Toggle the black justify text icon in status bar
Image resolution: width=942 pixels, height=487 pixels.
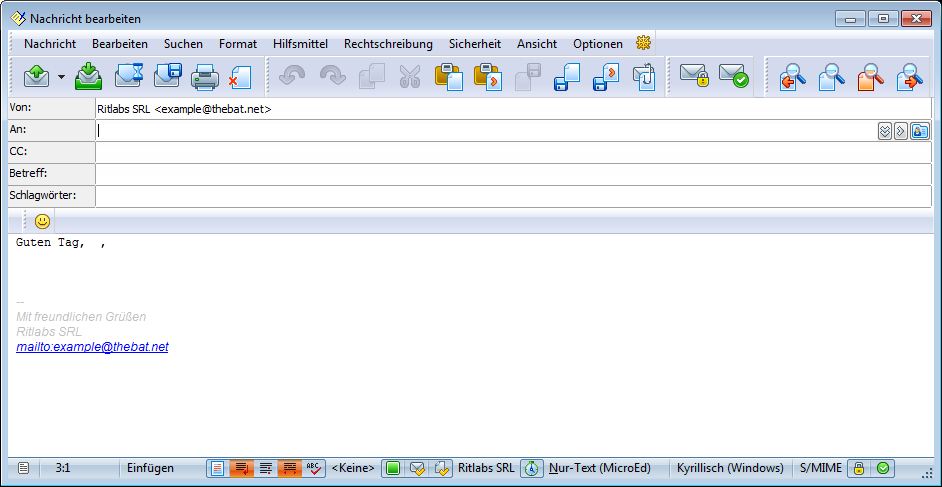click(x=266, y=468)
